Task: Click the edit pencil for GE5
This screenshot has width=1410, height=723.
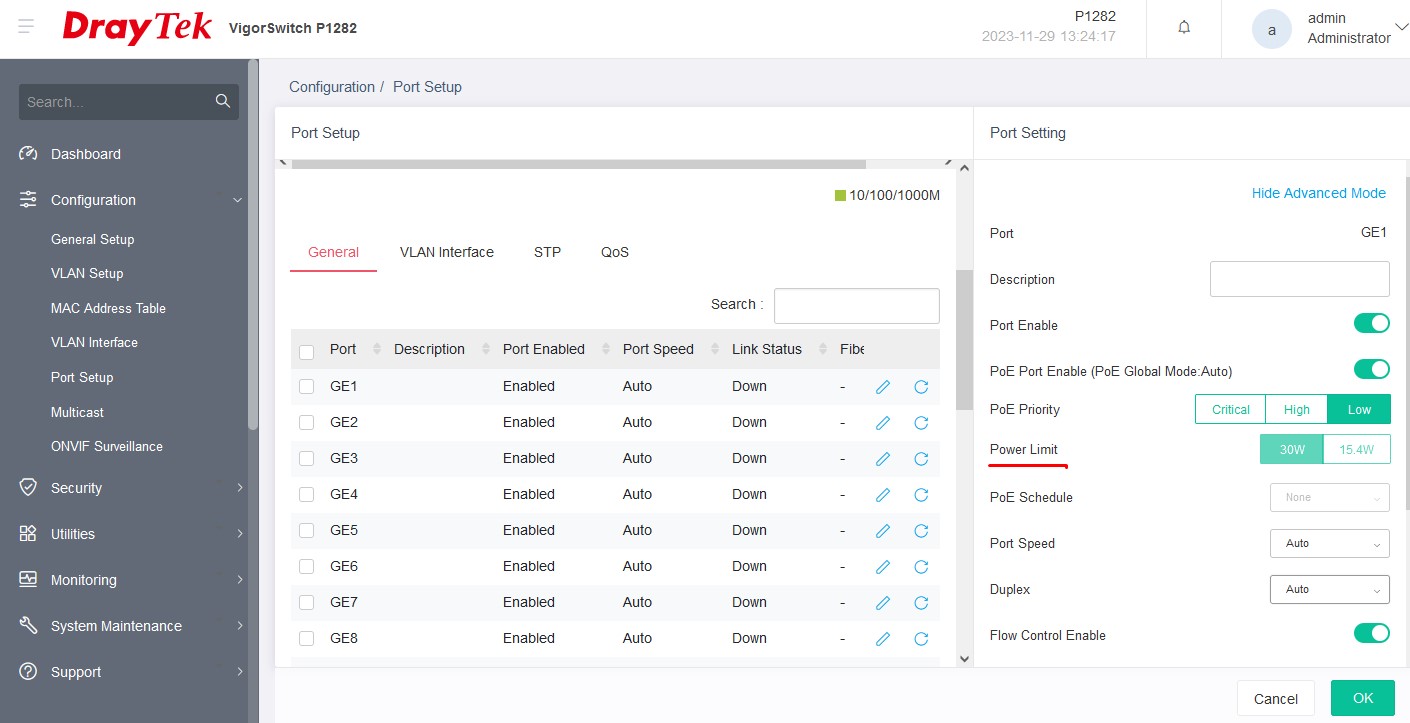Action: (882, 531)
